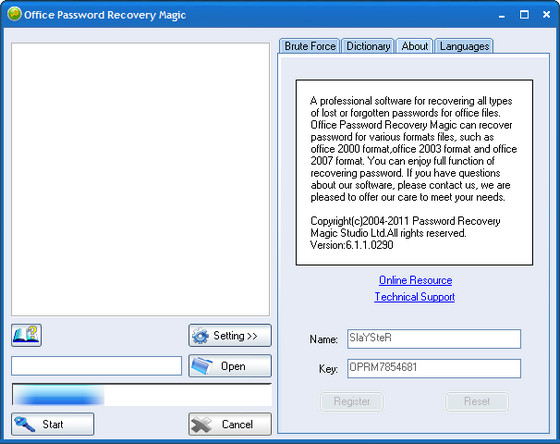Start the password recovery

click(x=52, y=424)
